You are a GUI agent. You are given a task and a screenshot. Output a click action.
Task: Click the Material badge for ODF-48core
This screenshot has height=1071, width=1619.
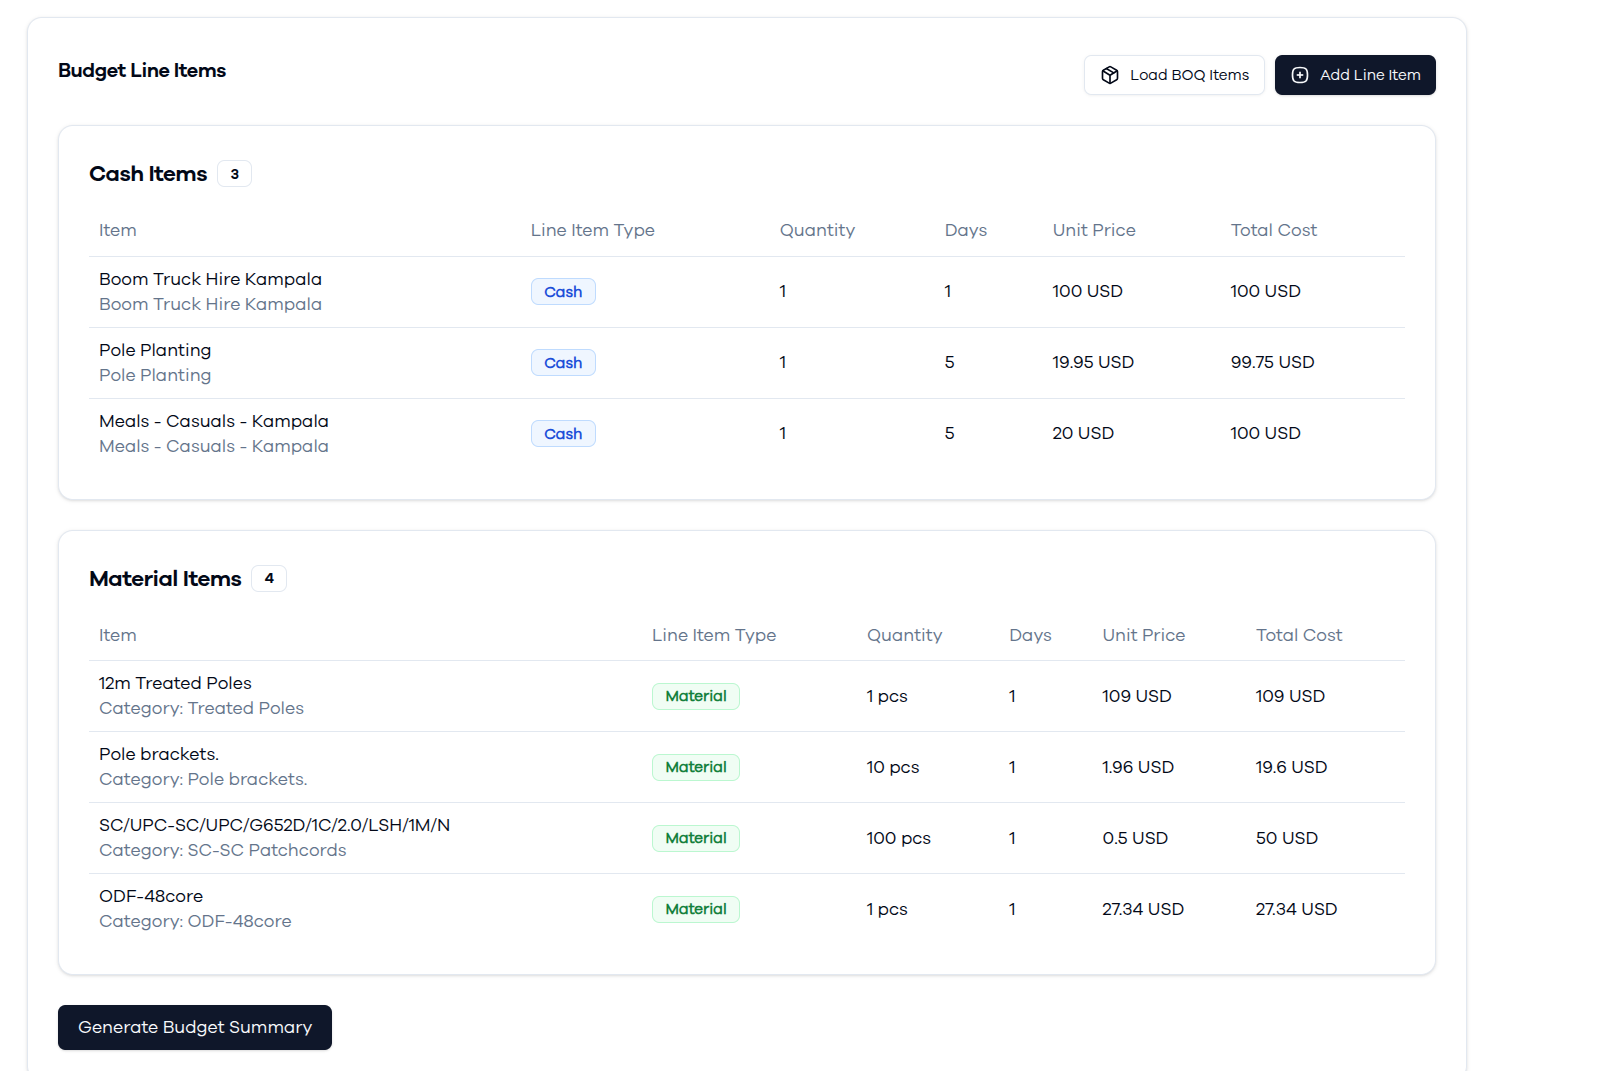click(x=696, y=909)
